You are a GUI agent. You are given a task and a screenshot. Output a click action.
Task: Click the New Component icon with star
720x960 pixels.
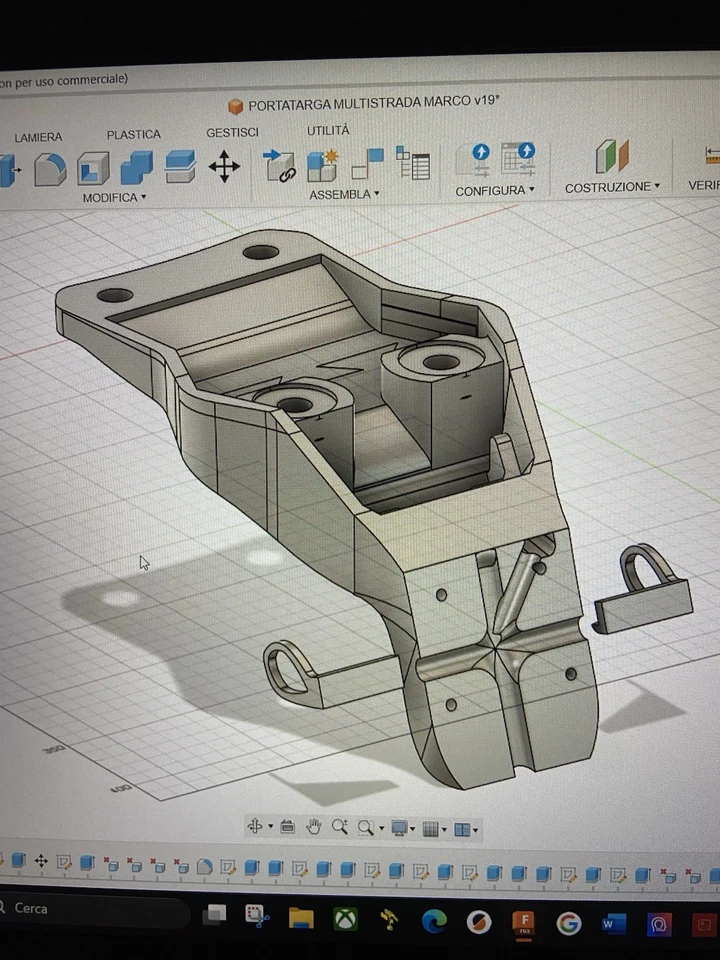[x=323, y=165]
